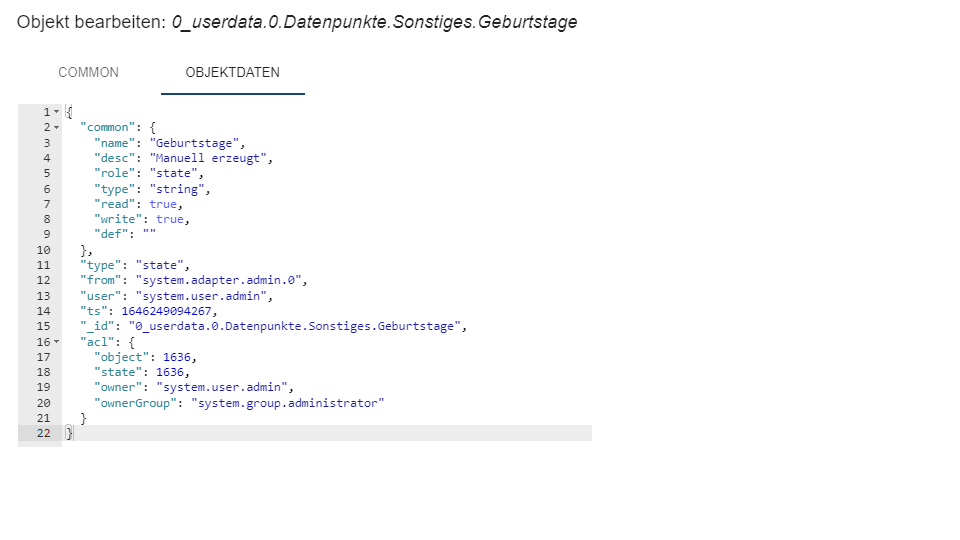Click line number 10 in the gutter

(43, 250)
